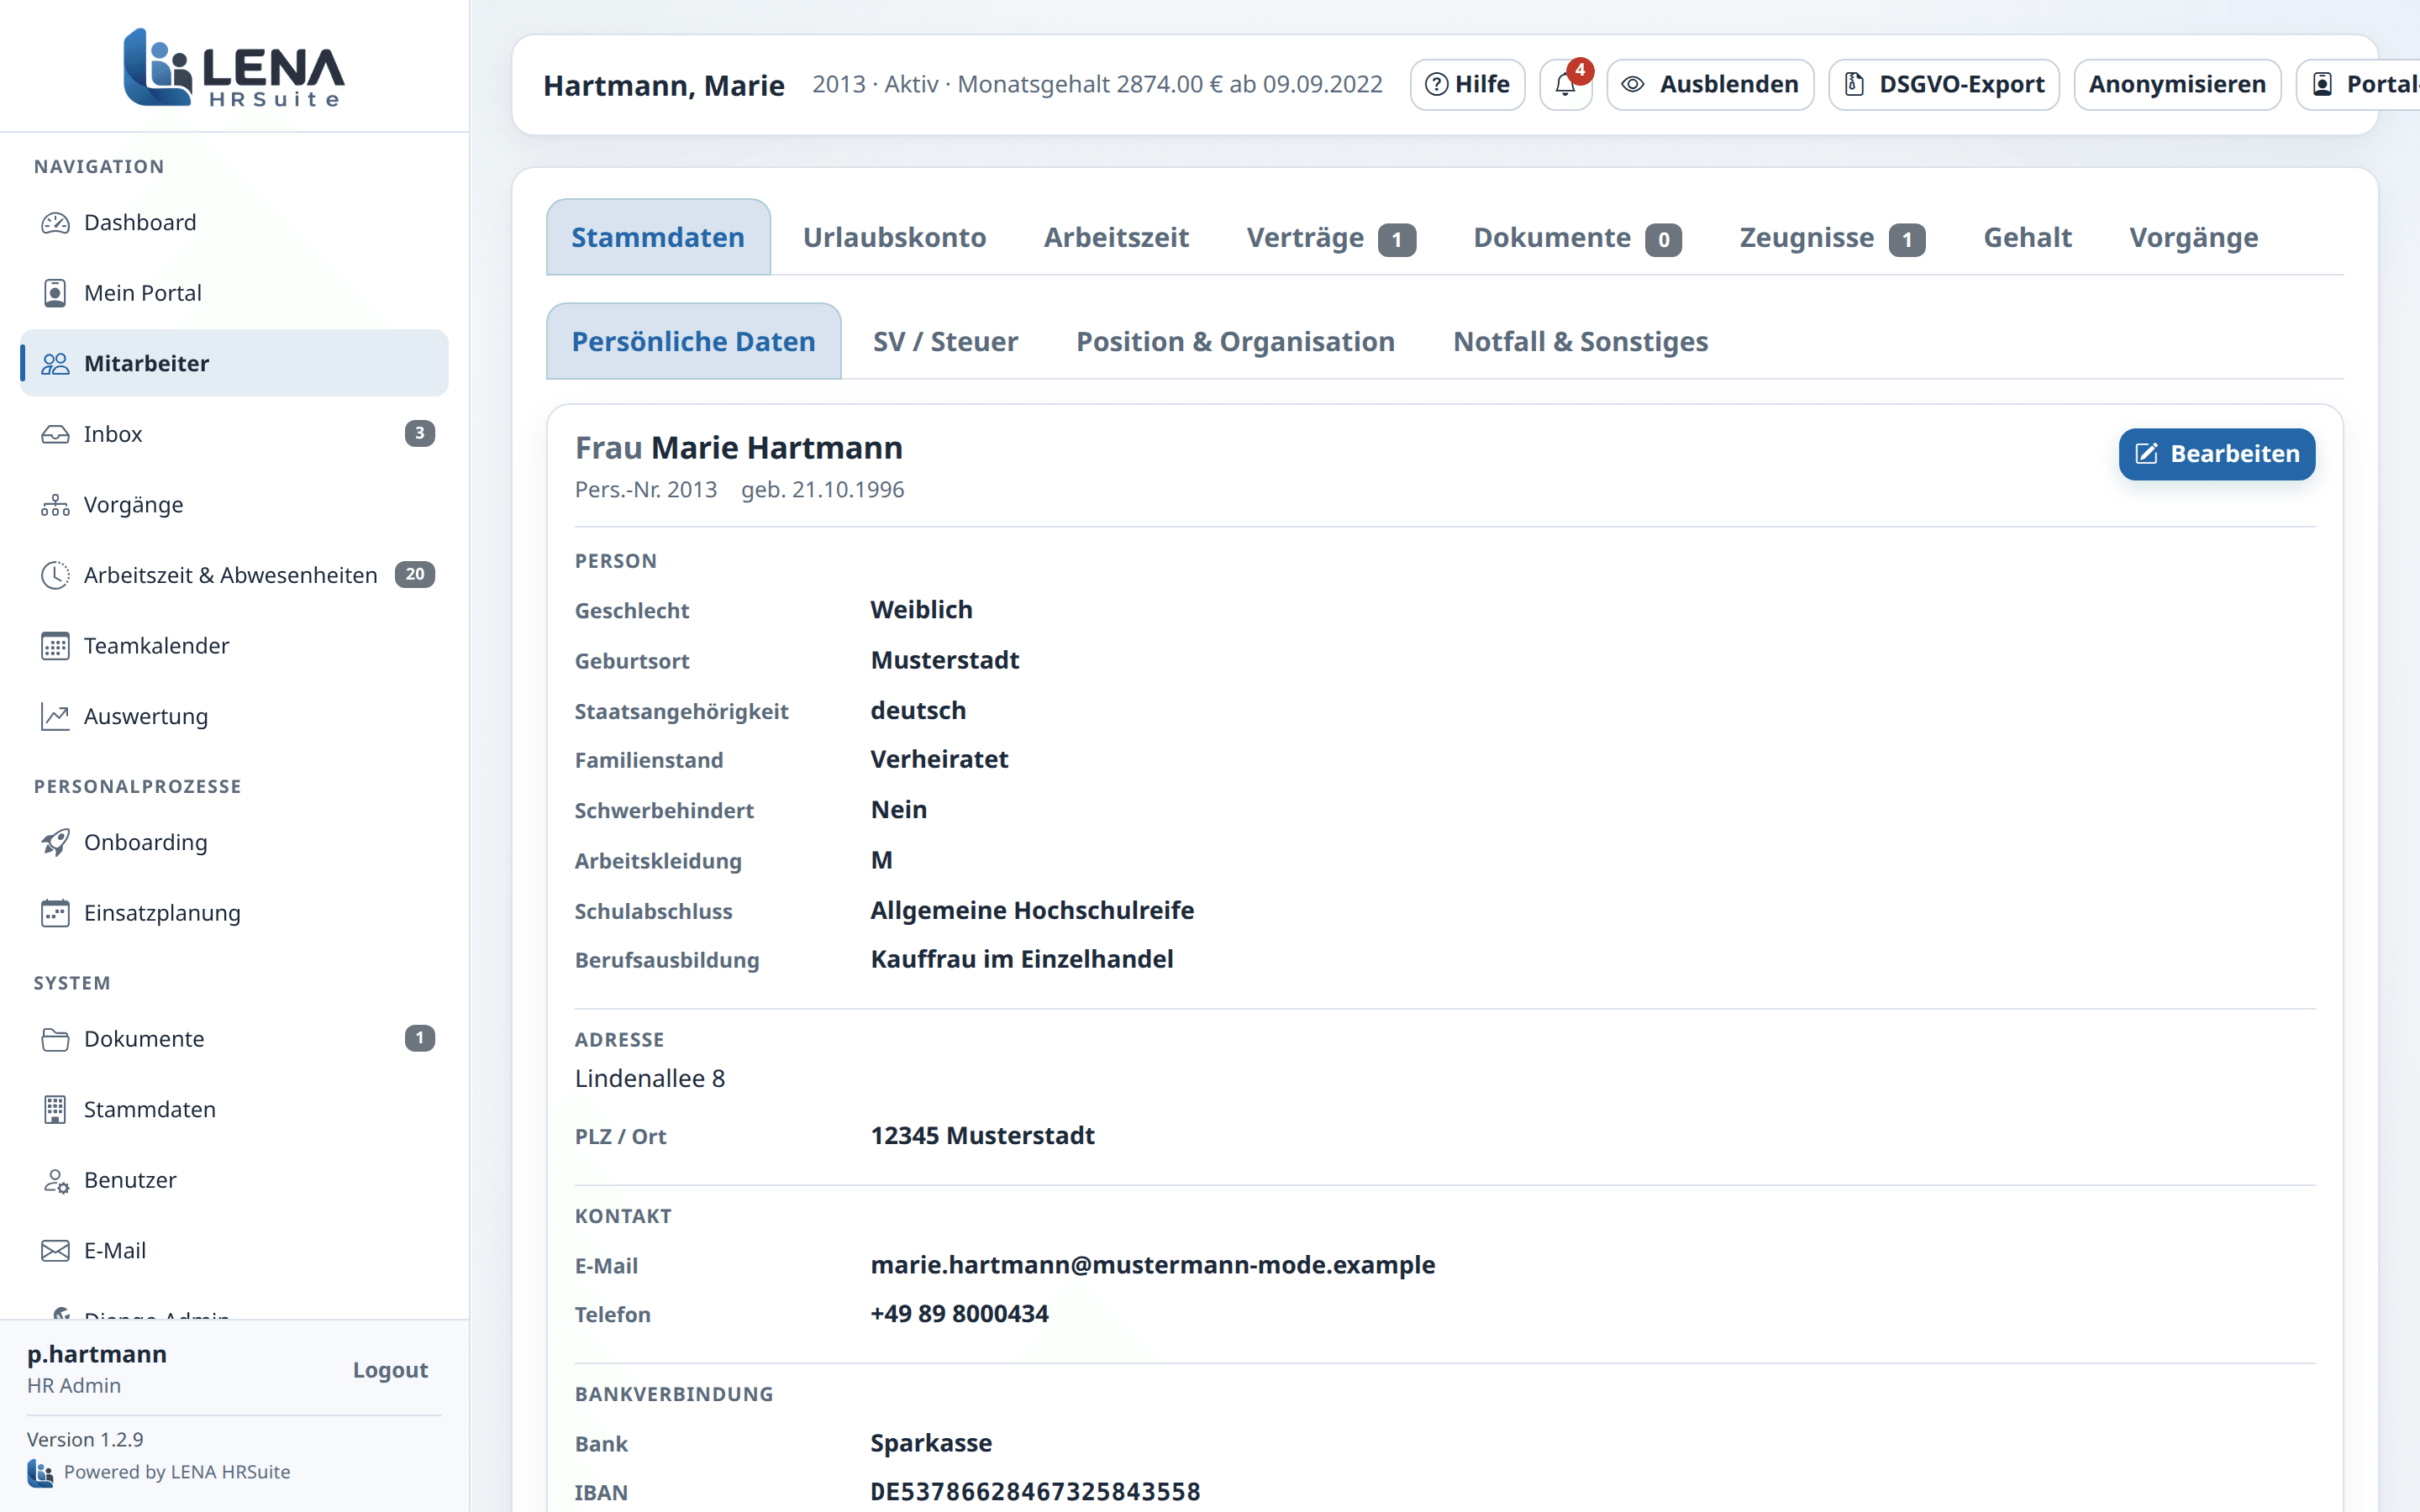Click the Mitarbeiter people icon

coord(55,363)
